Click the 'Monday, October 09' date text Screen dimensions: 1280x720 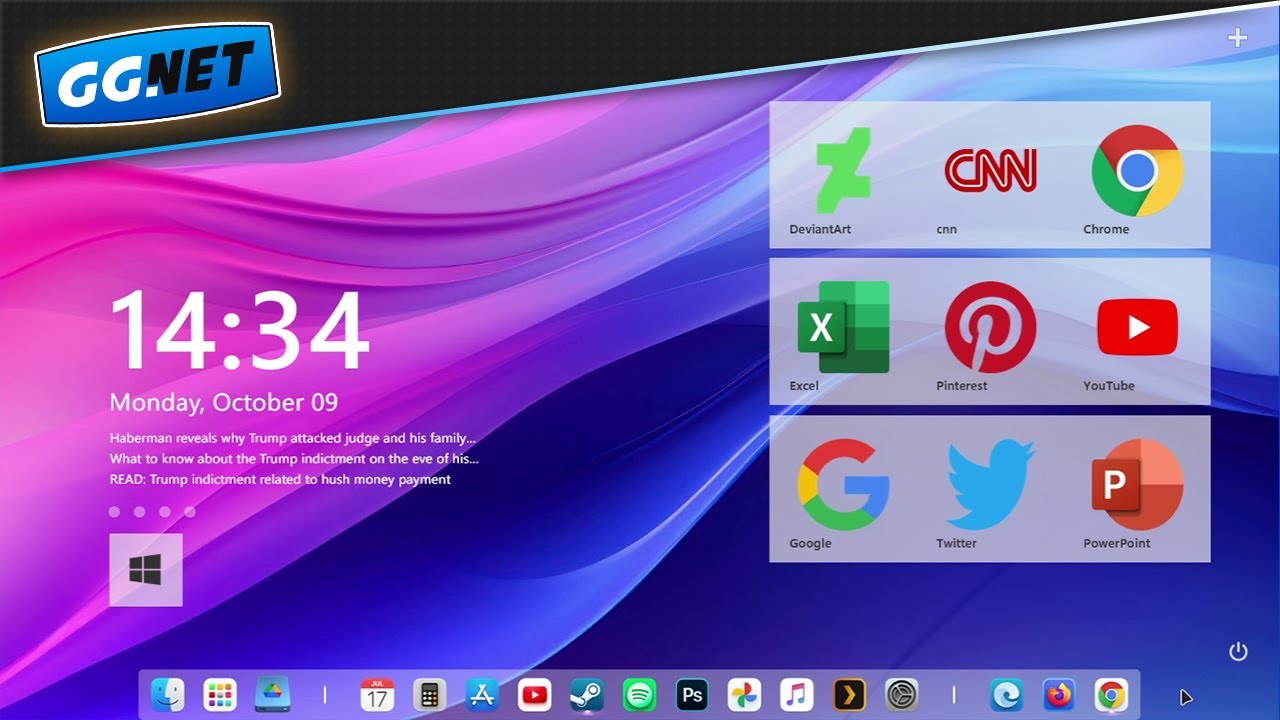(x=224, y=403)
